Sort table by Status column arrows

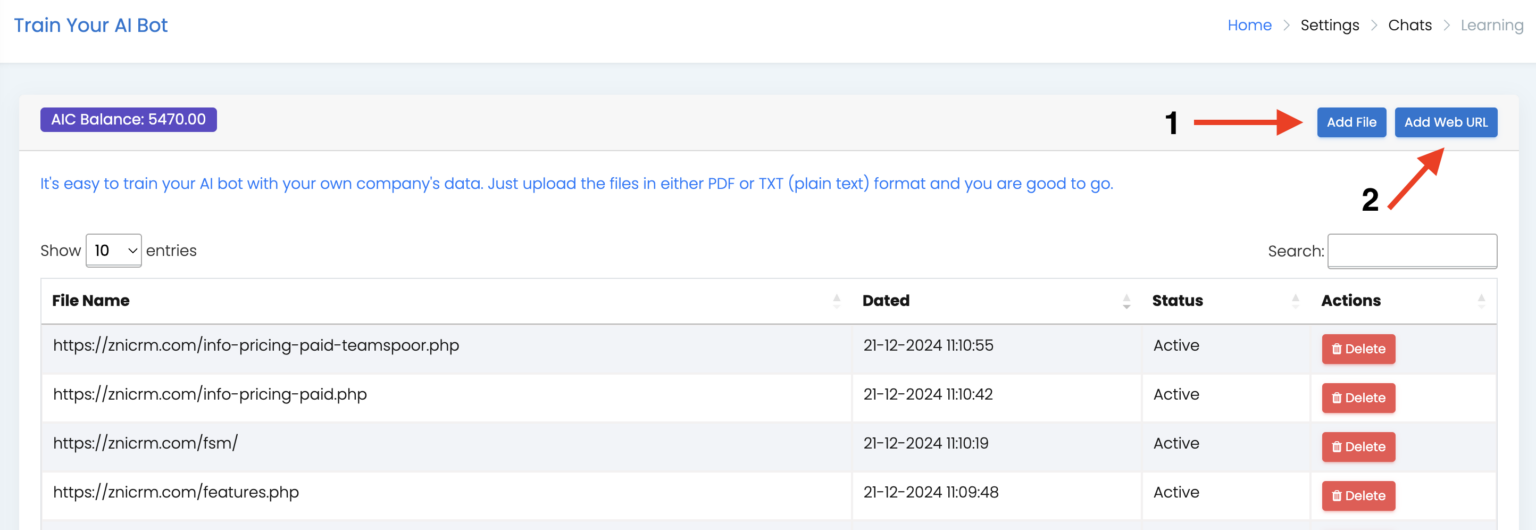(1295, 301)
